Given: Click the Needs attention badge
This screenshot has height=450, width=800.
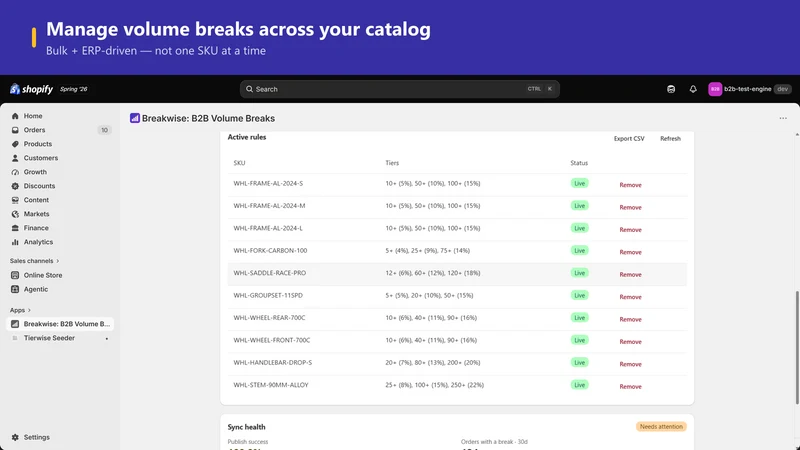Looking at the screenshot, I should tap(661, 427).
